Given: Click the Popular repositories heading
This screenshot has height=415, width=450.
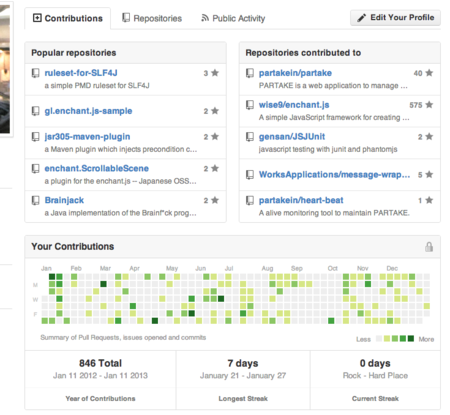Looking at the screenshot, I should click(74, 53).
